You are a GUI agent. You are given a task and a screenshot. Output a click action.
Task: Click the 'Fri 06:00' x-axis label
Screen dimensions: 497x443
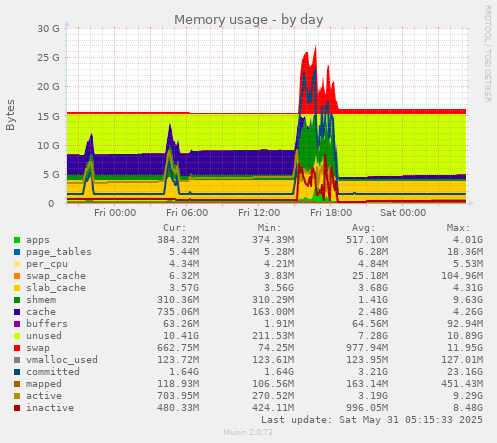[187, 213]
